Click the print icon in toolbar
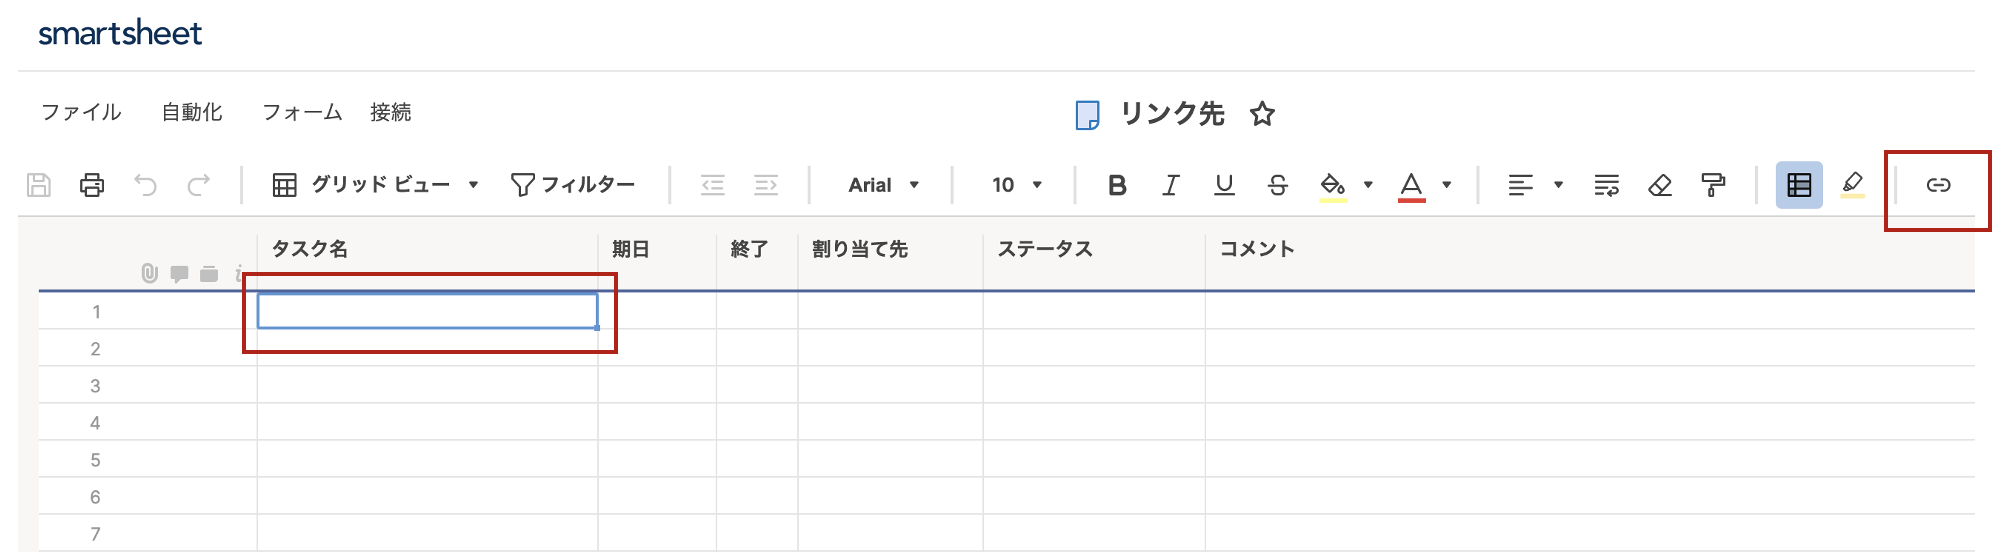This screenshot has width=2010, height=552. tap(92, 185)
